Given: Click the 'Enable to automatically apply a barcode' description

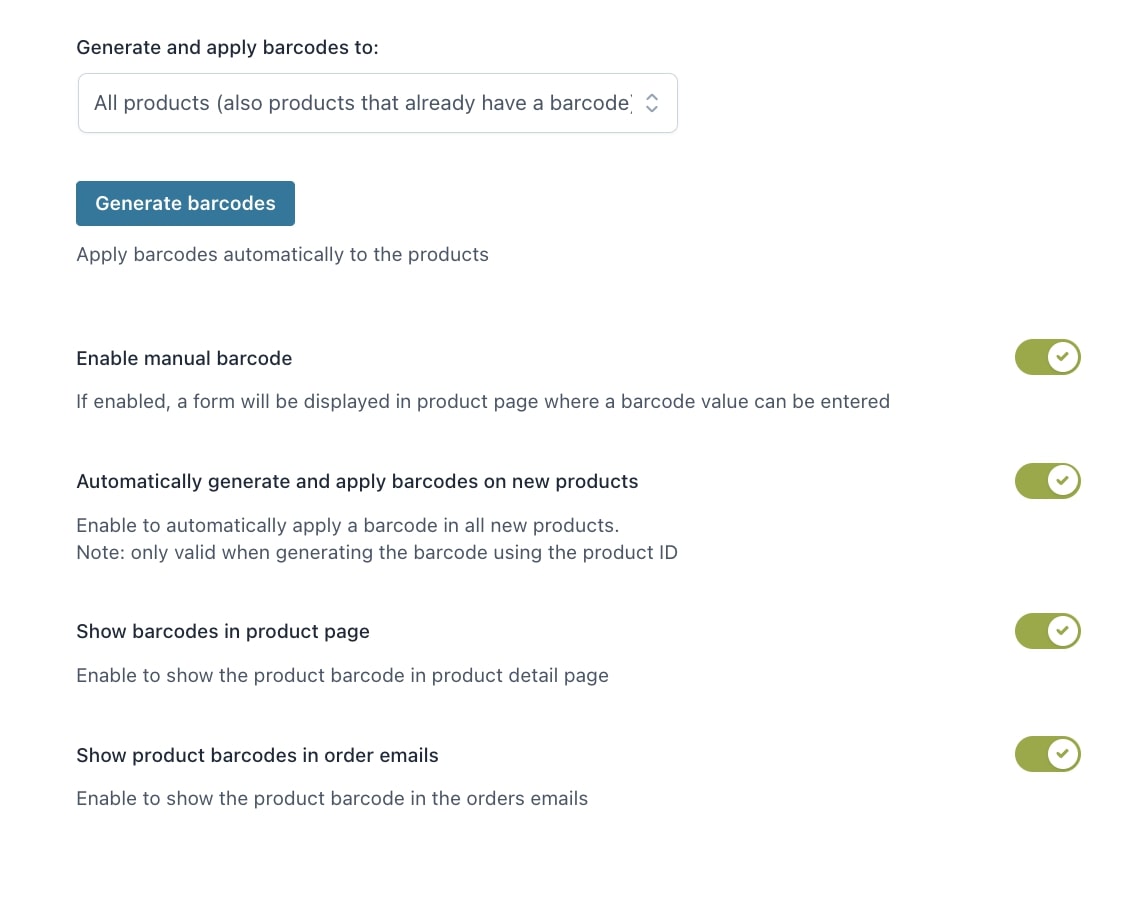Looking at the screenshot, I should (348, 526).
